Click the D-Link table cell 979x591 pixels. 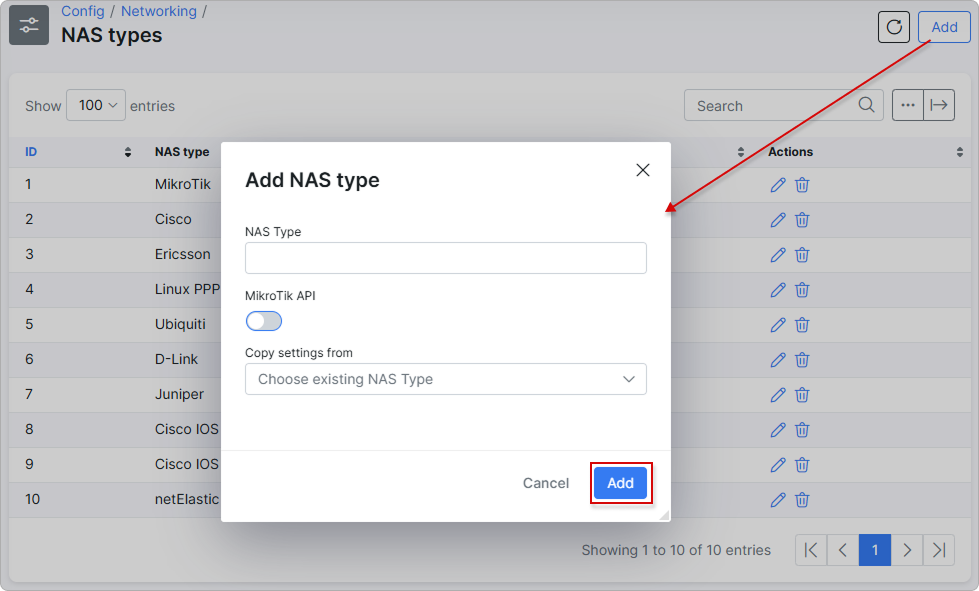(x=176, y=359)
